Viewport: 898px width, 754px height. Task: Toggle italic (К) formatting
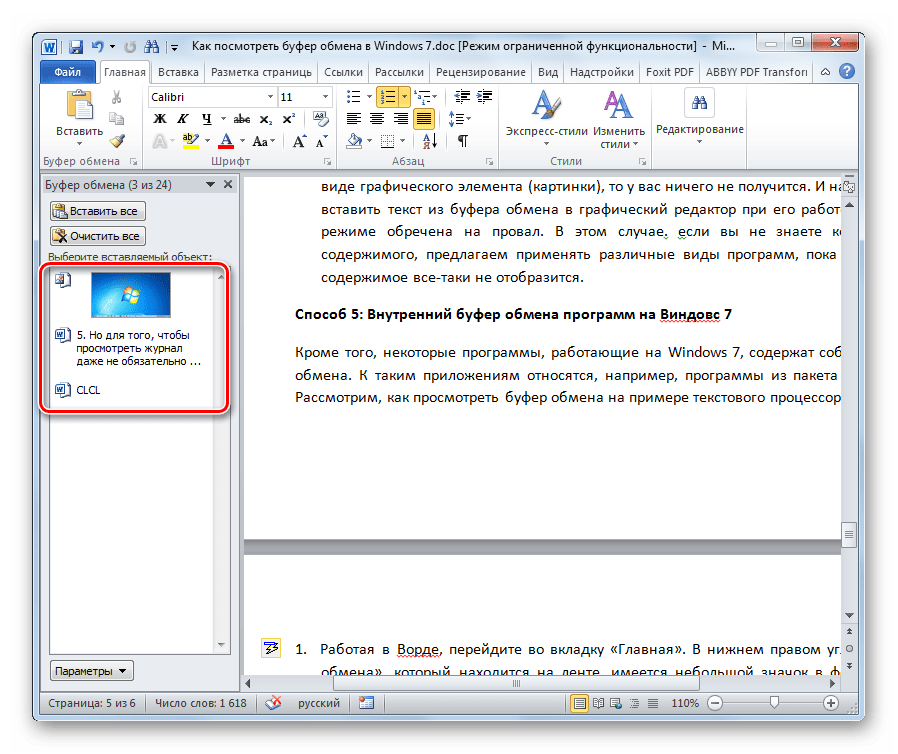(183, 119)
